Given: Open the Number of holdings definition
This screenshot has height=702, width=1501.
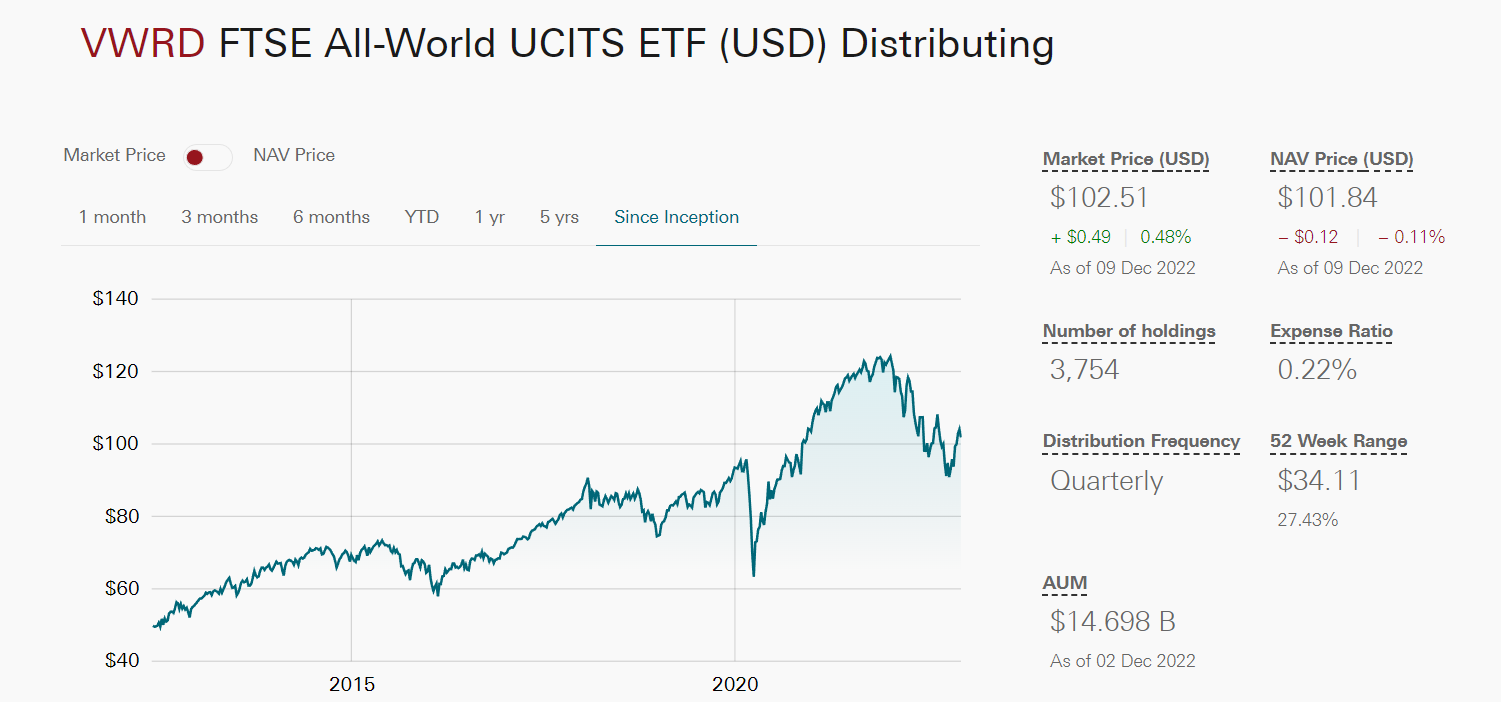Looking at the screenshot, I should click(1128, 331).
